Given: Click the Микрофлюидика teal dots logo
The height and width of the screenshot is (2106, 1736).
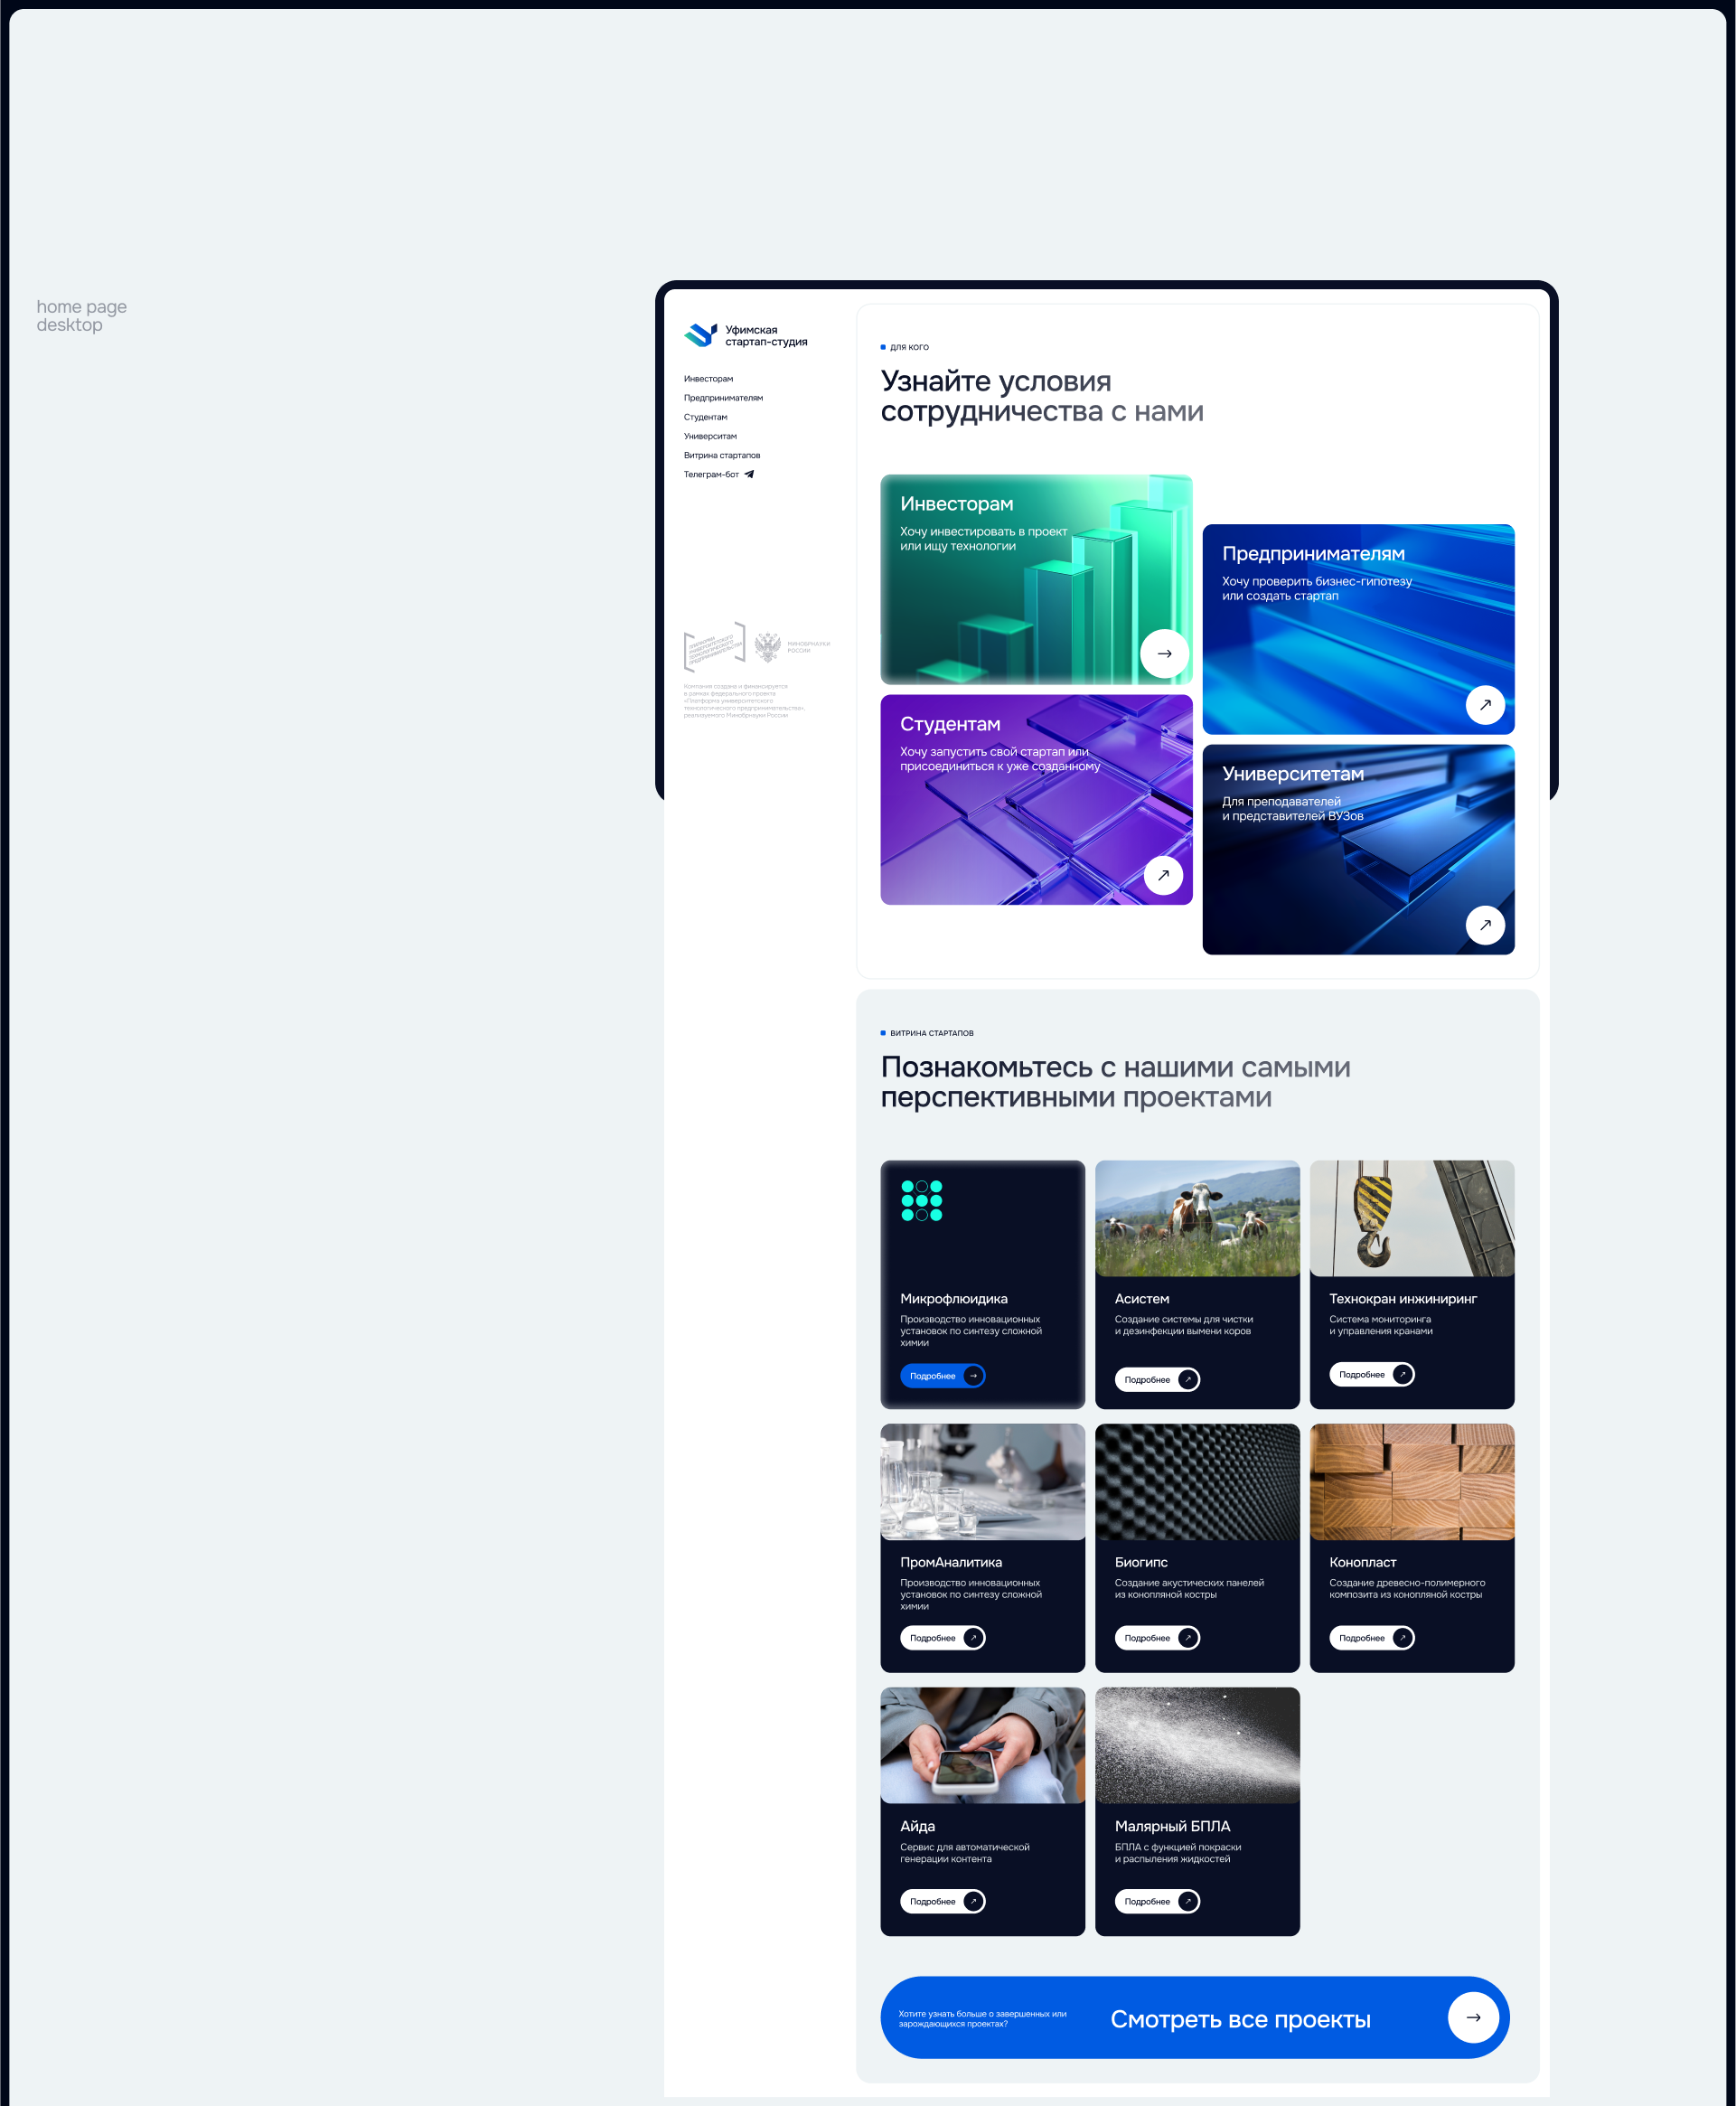Looking at the screenshot, I should point(921,1200).
